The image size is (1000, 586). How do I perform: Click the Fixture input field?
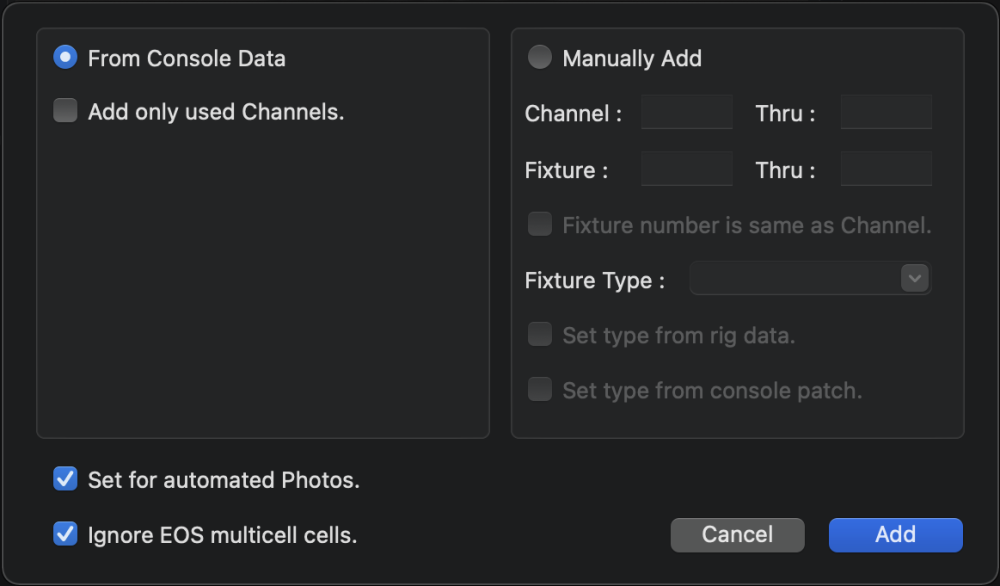[x=686, y=168]
